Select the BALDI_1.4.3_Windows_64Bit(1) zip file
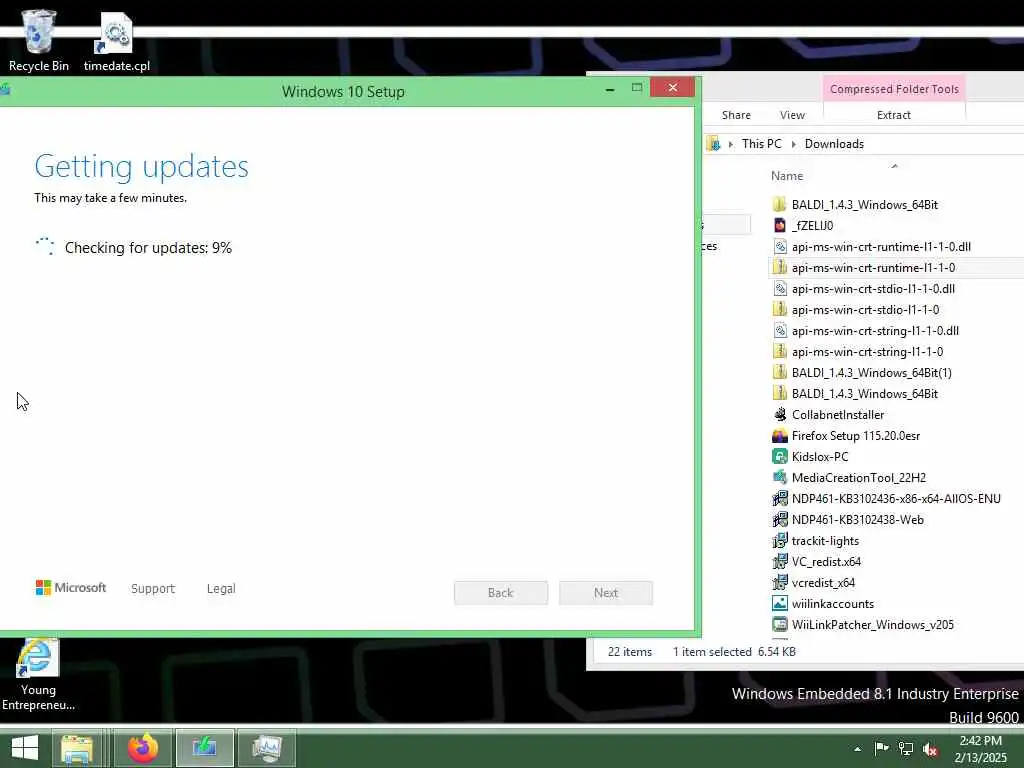The image size is (1024, 768). pyautogui.click(x=871, y=373)
